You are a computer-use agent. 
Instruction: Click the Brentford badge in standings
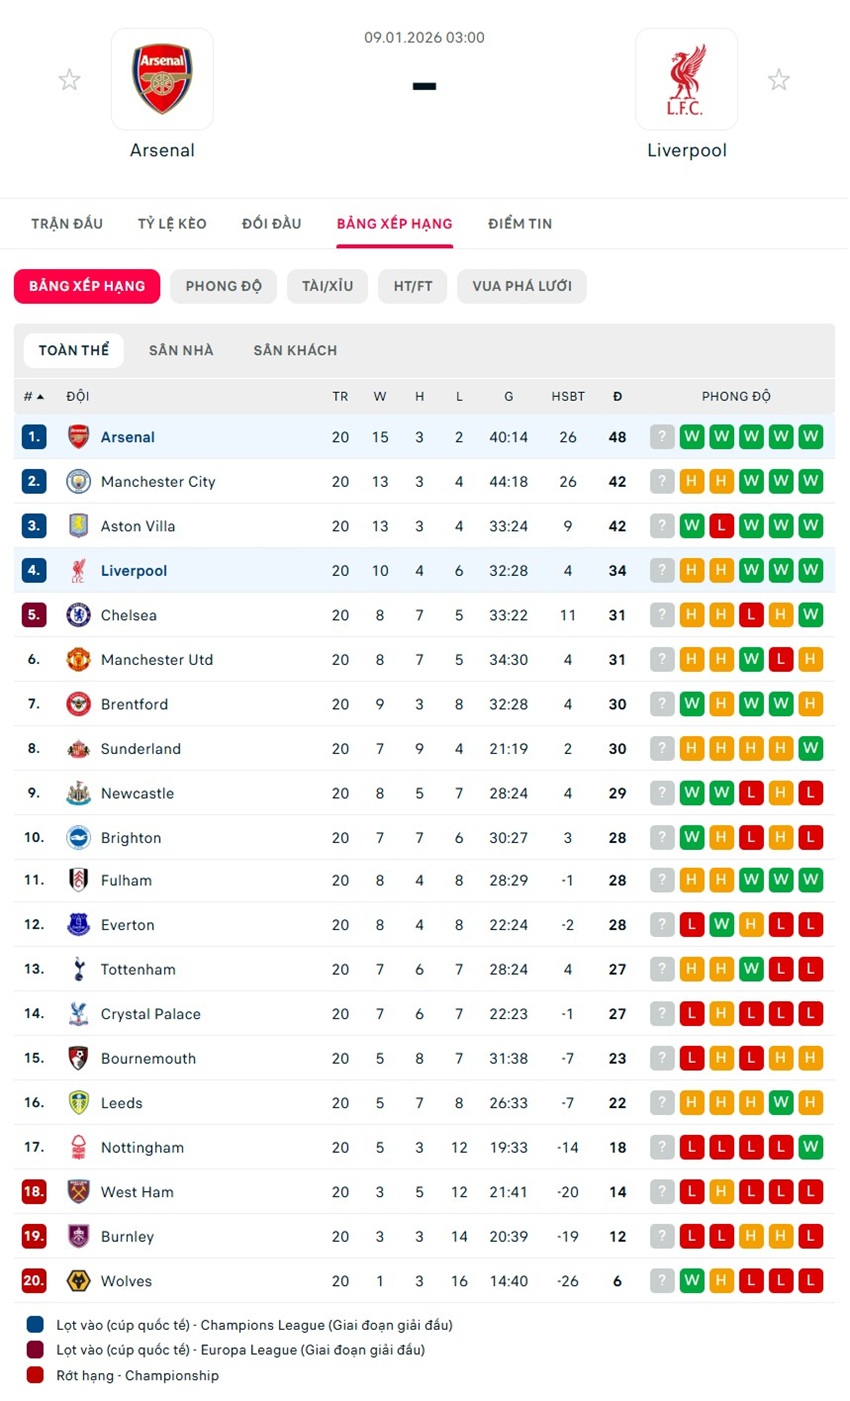coord(78,704)
